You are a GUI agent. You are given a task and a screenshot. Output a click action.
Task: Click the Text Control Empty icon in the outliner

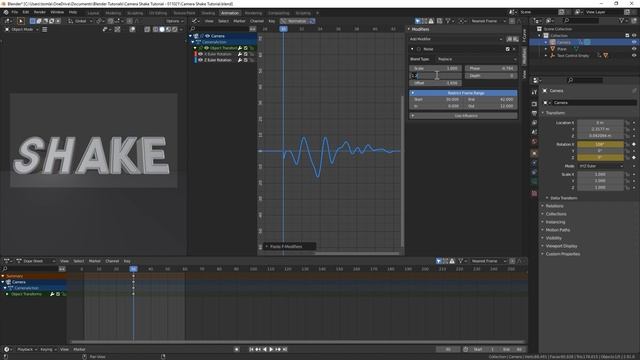pyautogui.click(x=553, y=55)
